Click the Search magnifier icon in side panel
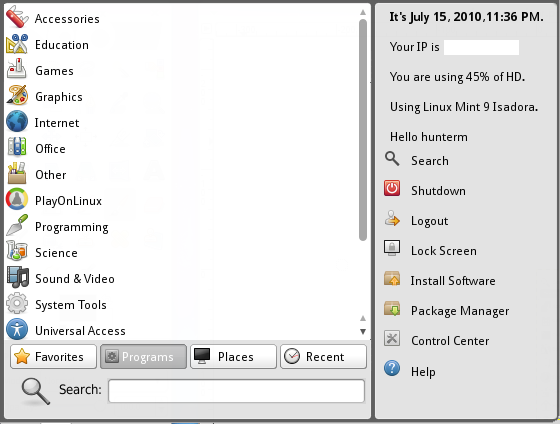 (x=392, y=159)
